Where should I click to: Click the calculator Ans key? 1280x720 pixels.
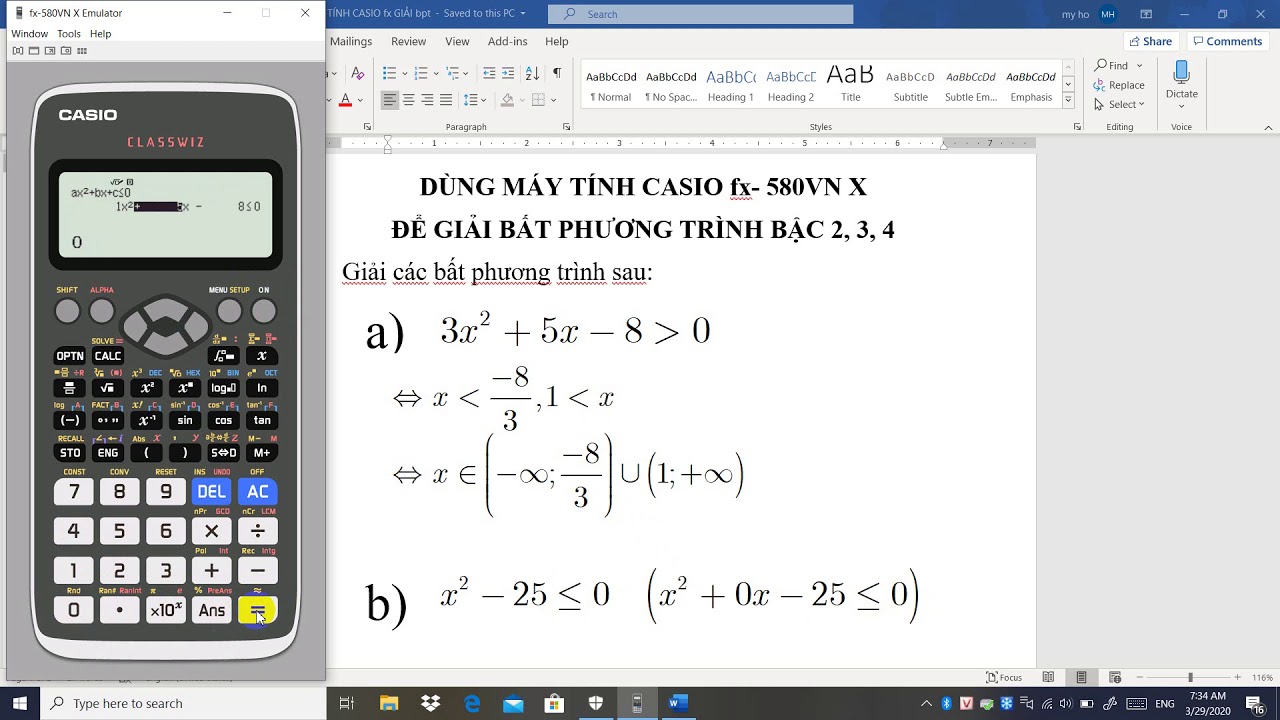click(211, 610)
